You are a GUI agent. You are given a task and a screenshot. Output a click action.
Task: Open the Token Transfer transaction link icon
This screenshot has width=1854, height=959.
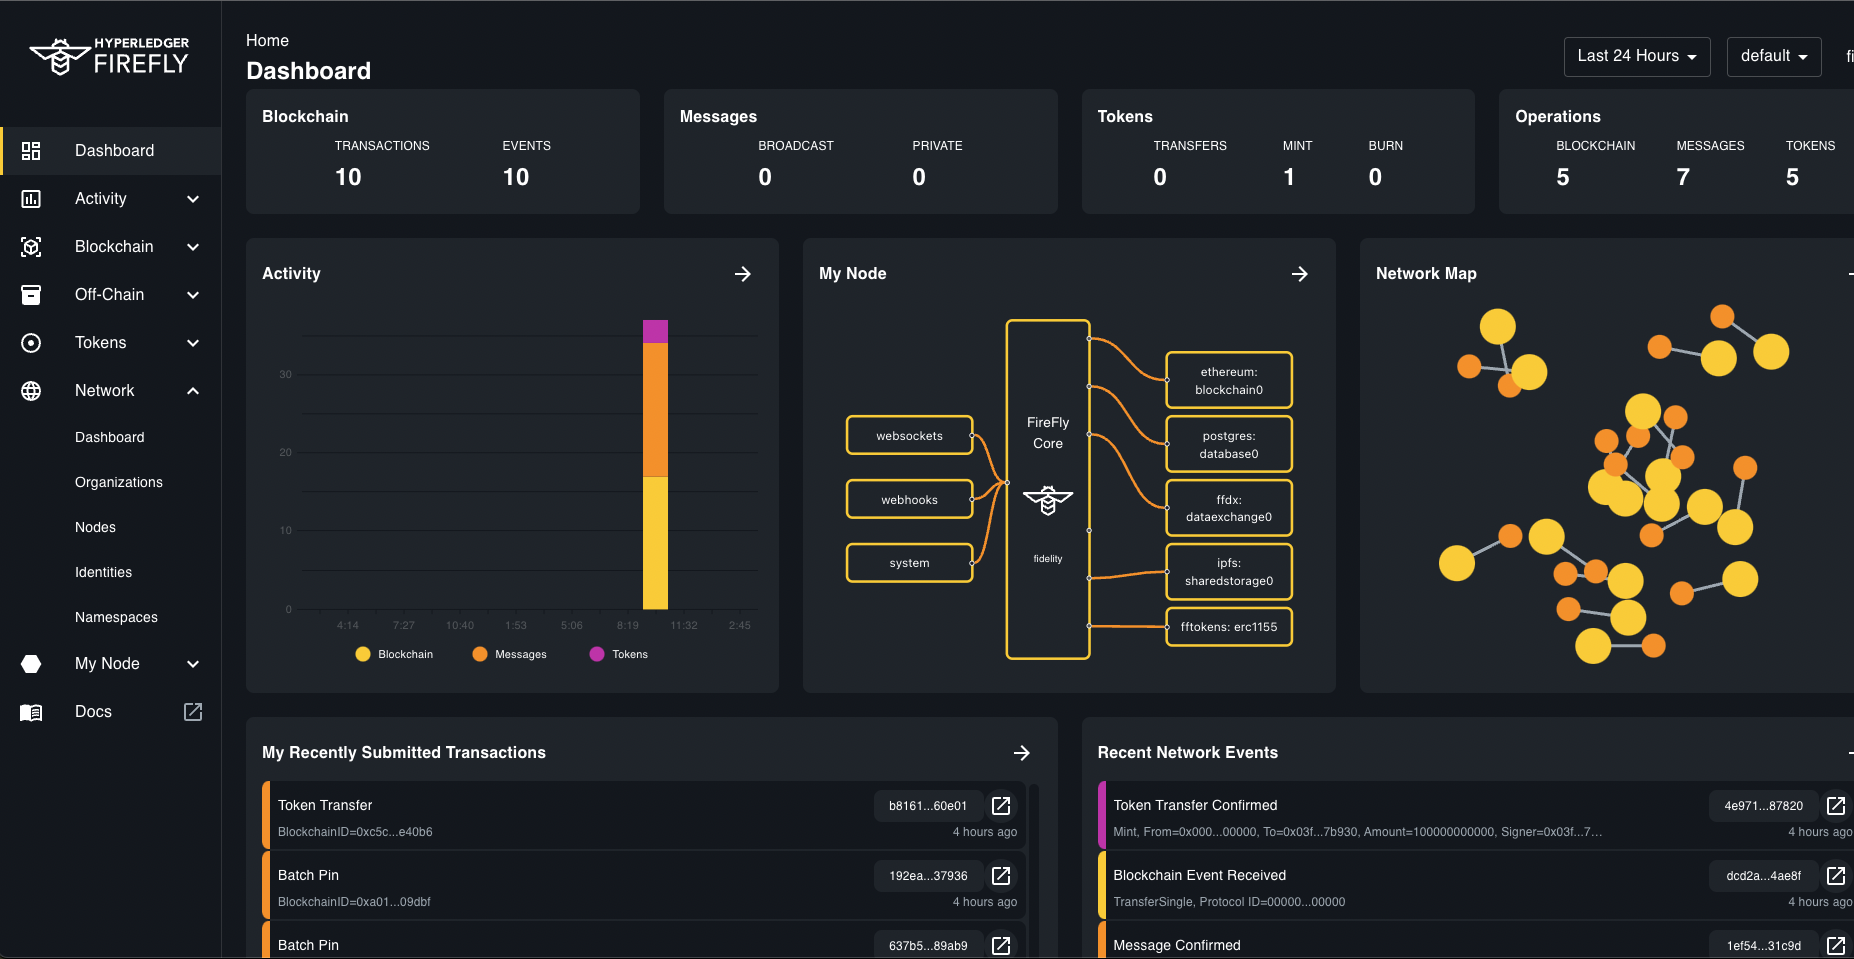coord(1001,806)
